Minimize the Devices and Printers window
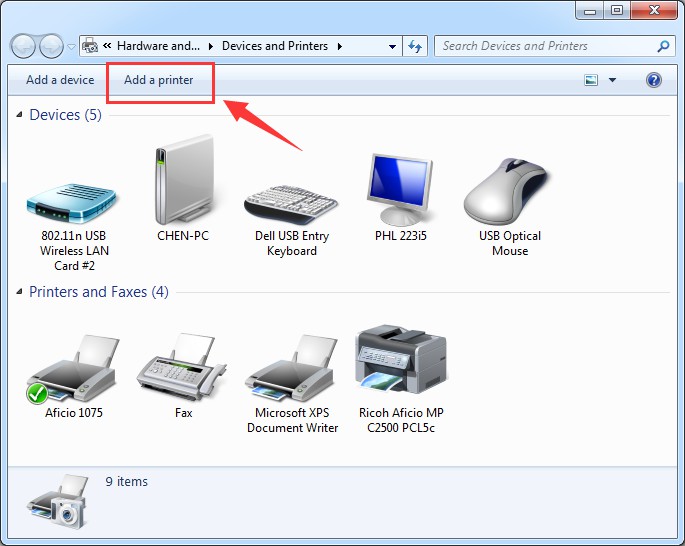 (x=590, y=10)
